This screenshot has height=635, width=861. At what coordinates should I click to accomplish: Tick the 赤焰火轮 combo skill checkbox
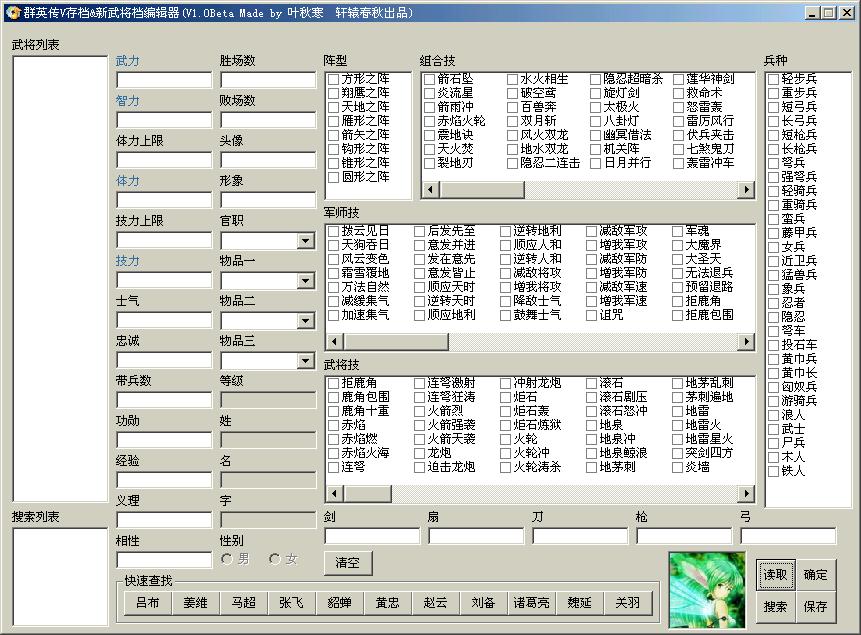click(429, 121)
